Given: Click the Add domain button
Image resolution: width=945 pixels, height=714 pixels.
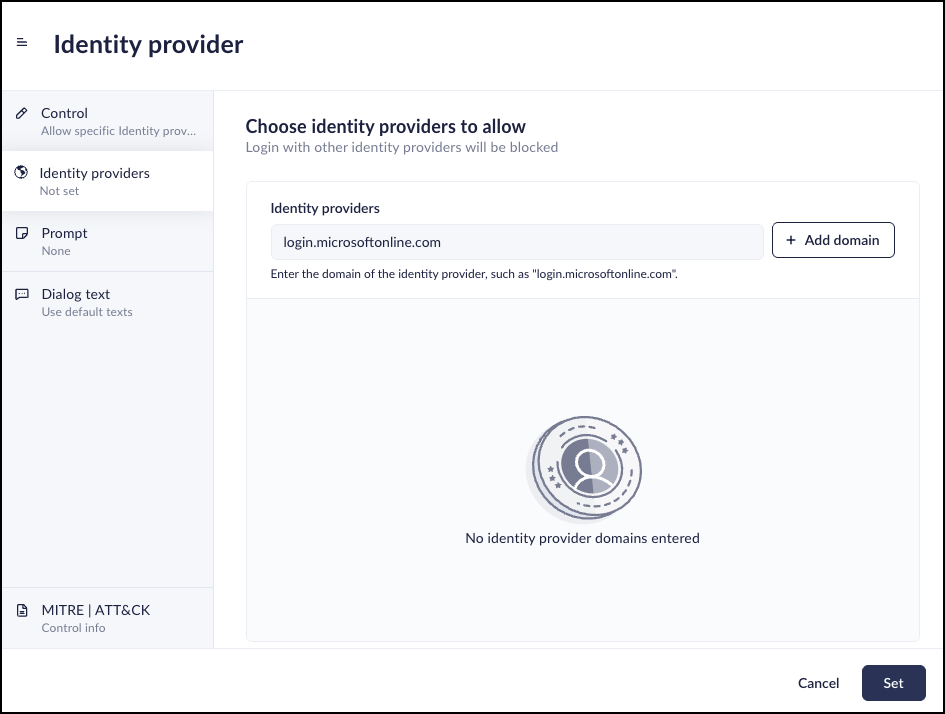Looking at the screenshot, I should coord(833,240).
